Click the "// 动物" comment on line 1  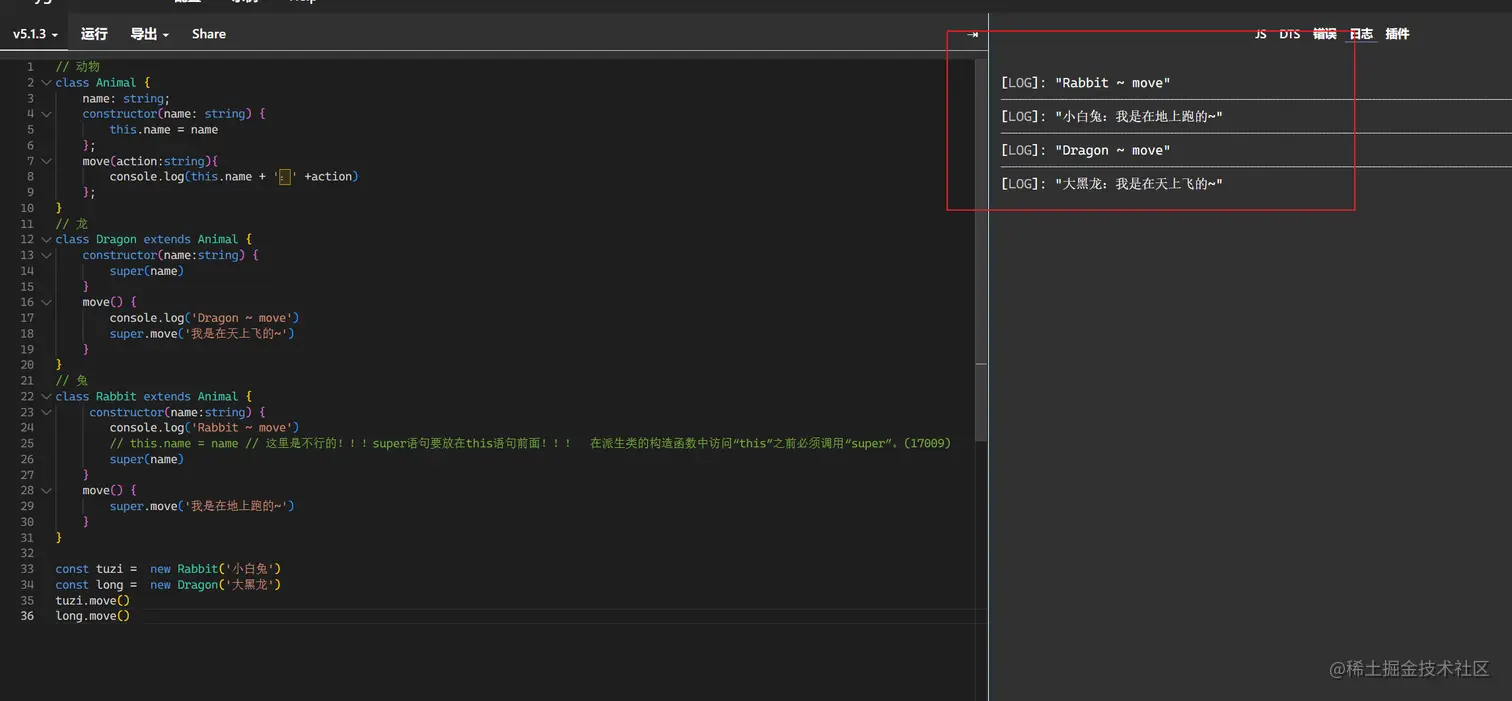point(78,67)
